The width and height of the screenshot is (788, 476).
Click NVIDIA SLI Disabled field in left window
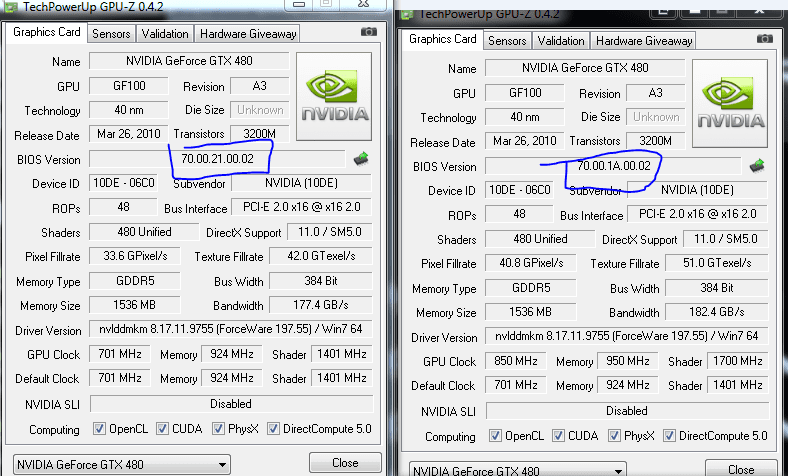pyautogui.click(x=231, y=404)
